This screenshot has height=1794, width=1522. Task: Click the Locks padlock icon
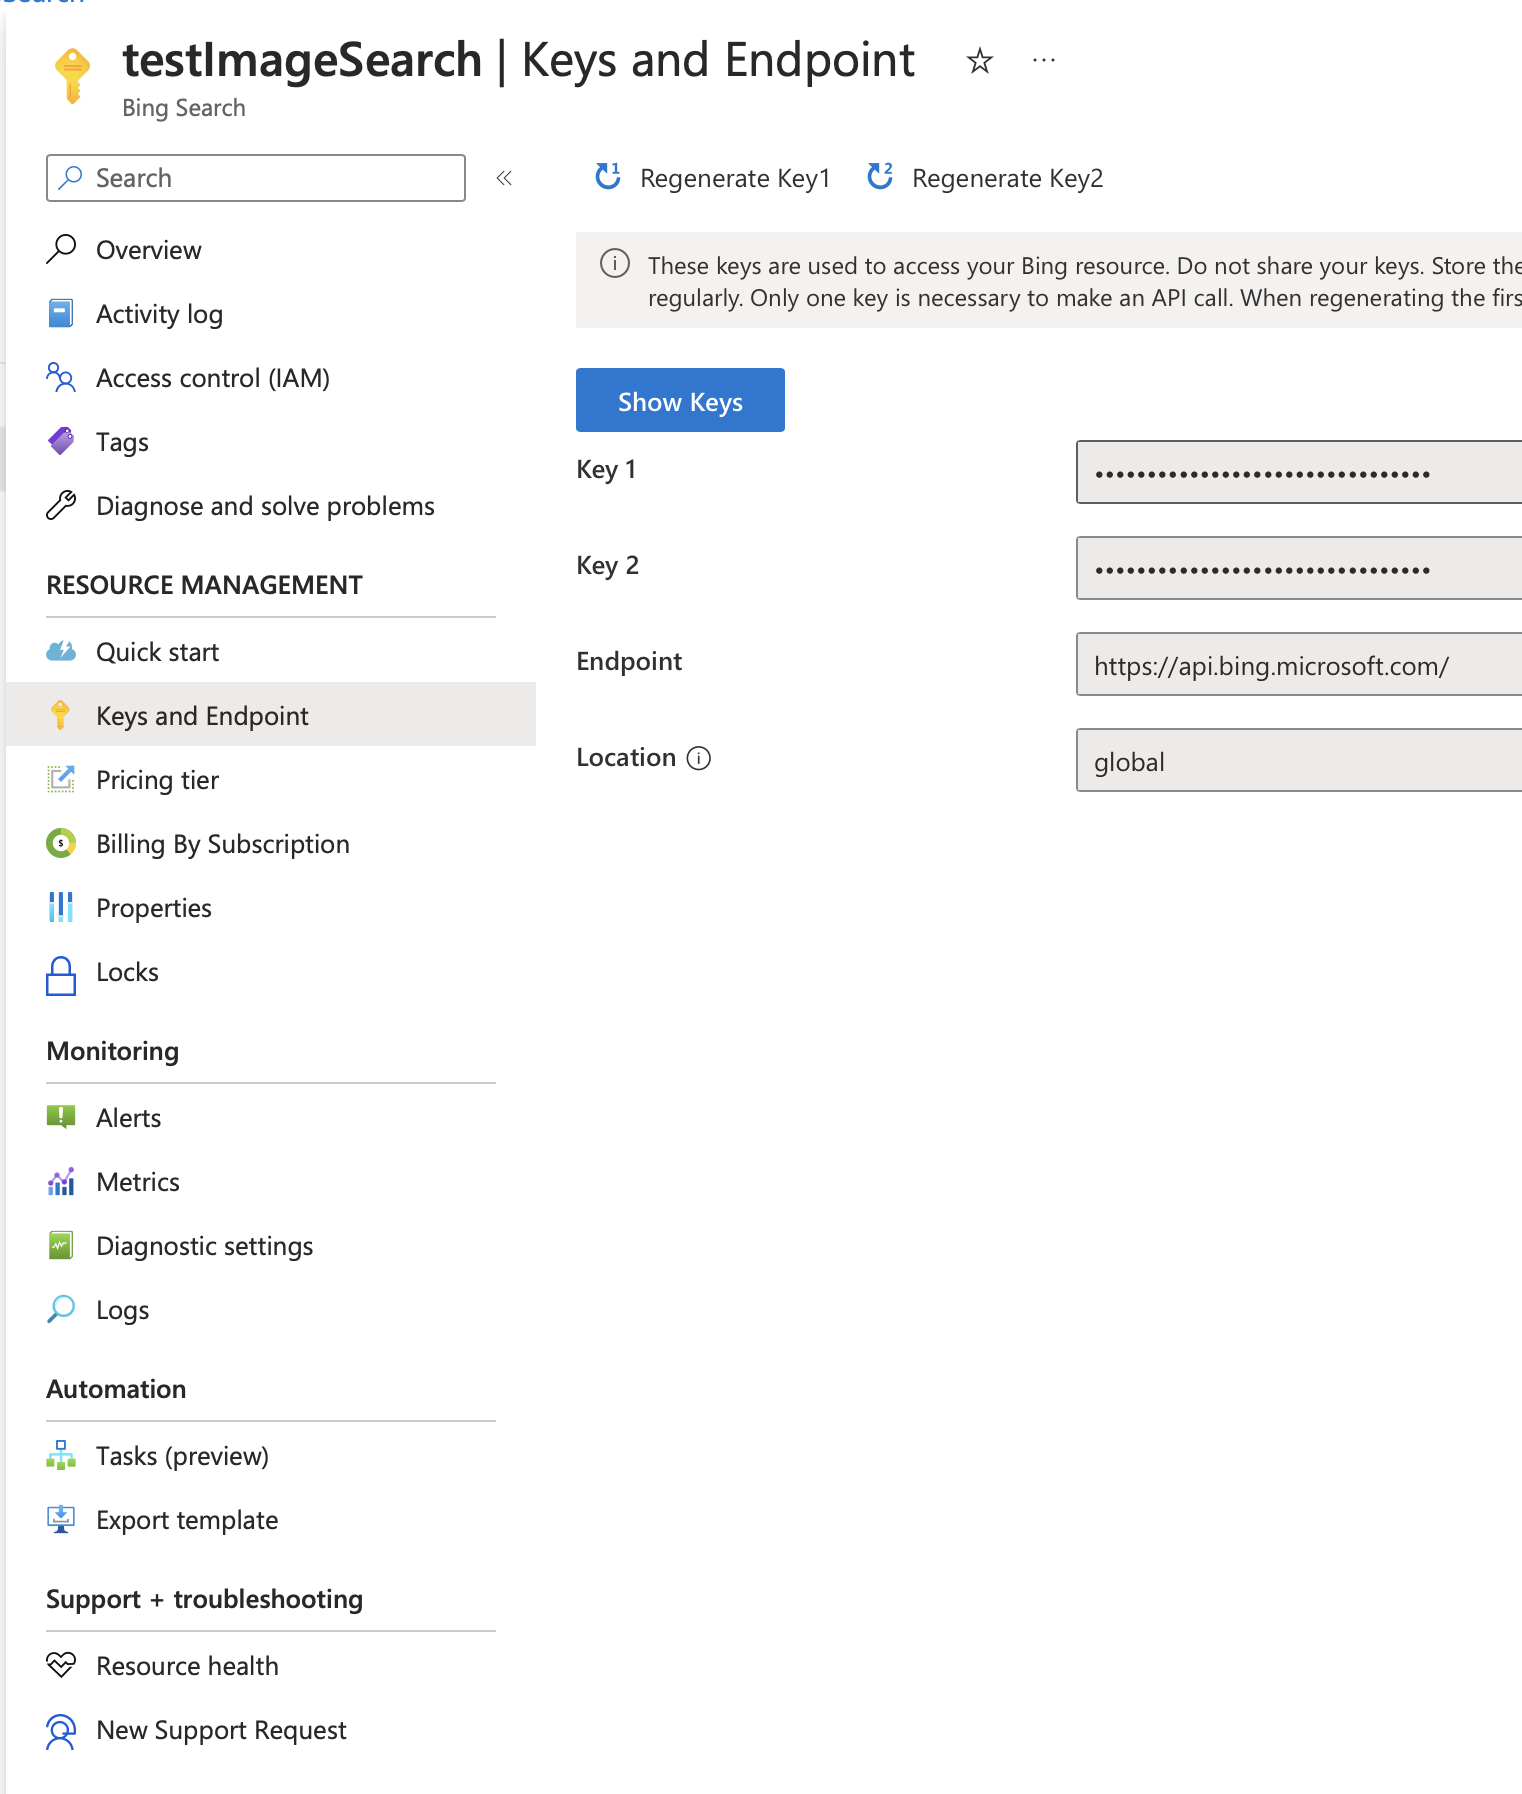click(61, 975)
